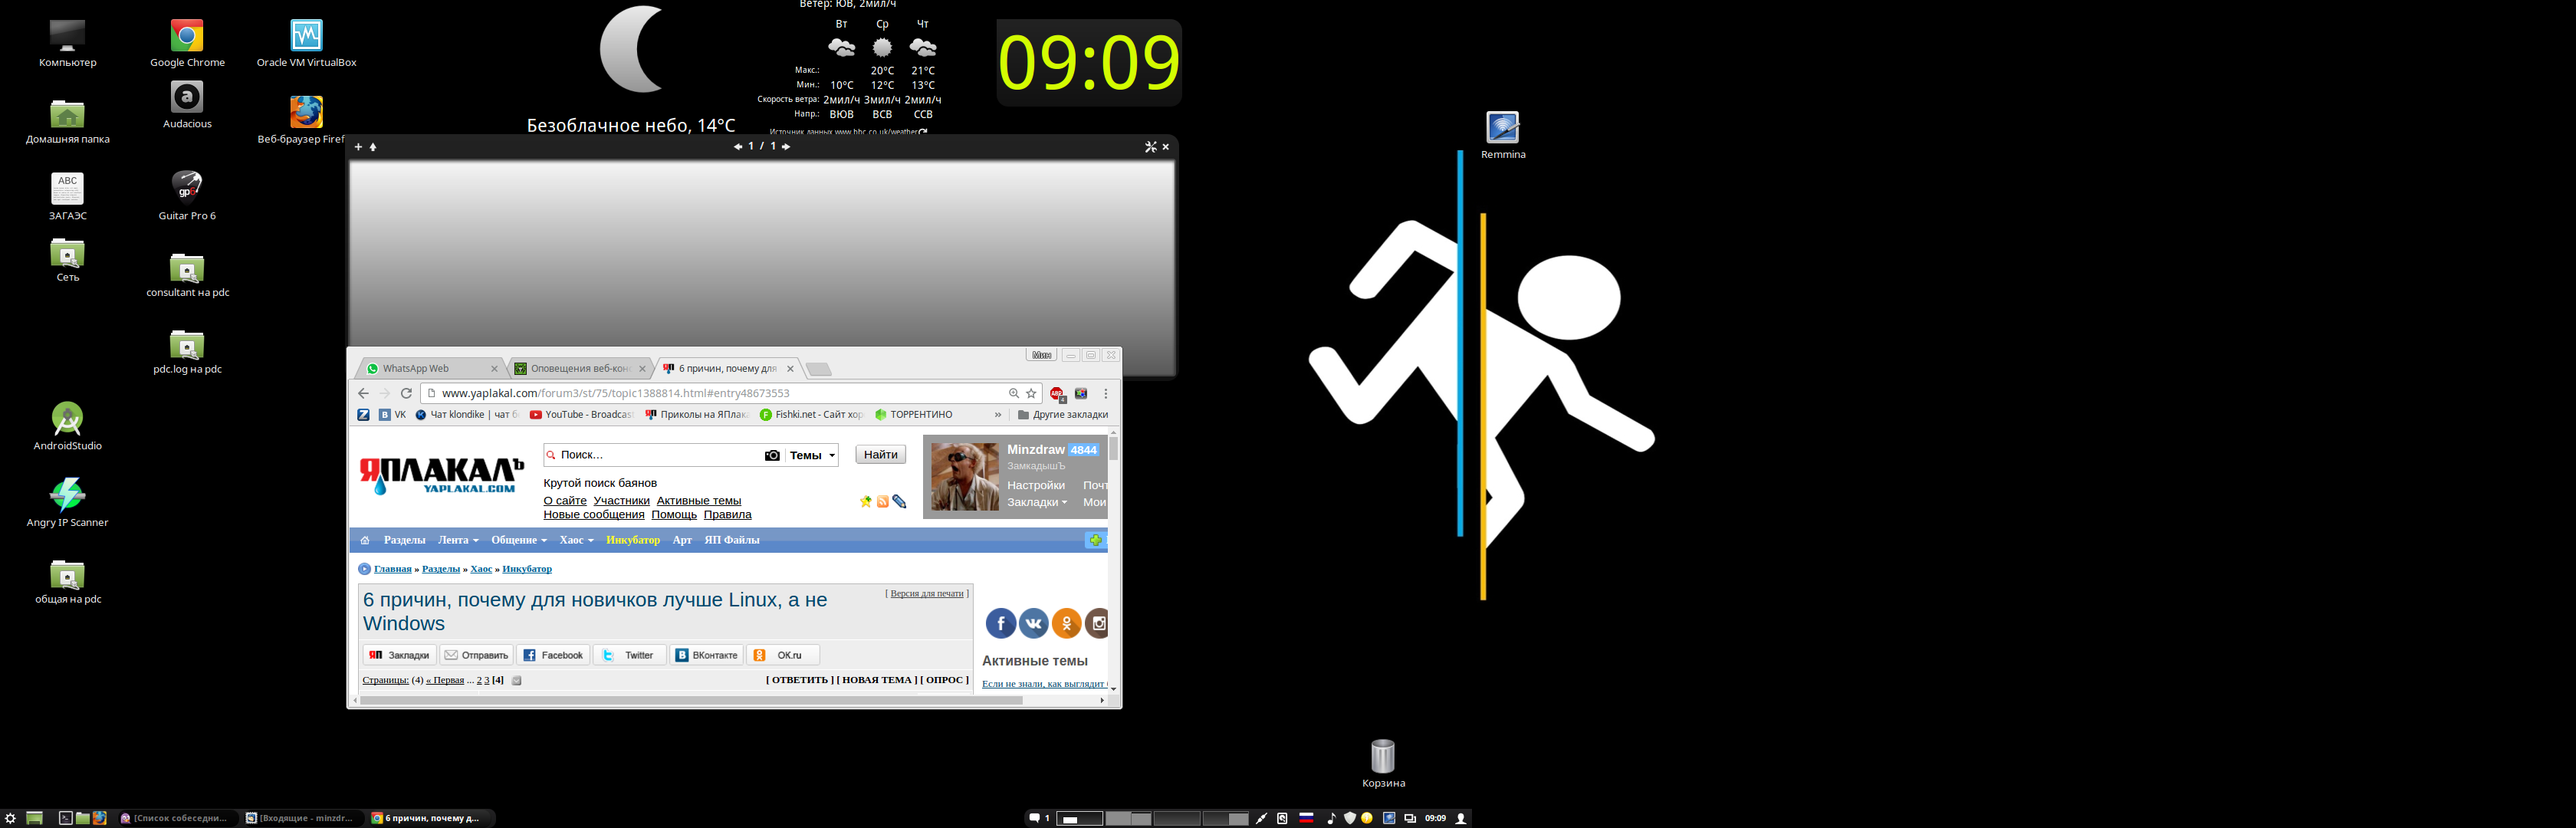This screenshot has width=2576, height=828.
Task: Select the Remmina desktop icon
Action: [1503, 135]
